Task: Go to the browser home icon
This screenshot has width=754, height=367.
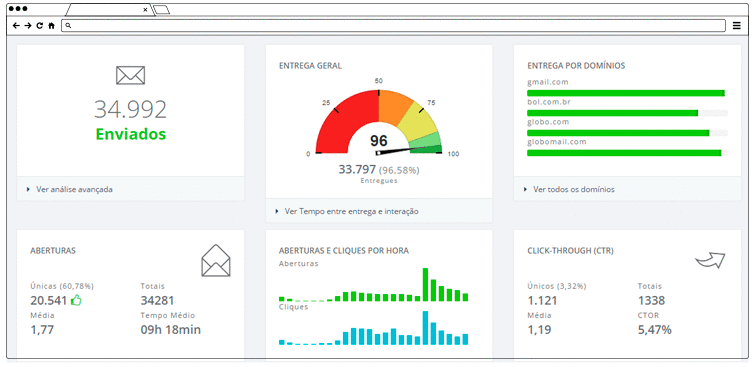Action: pos(51,26)
